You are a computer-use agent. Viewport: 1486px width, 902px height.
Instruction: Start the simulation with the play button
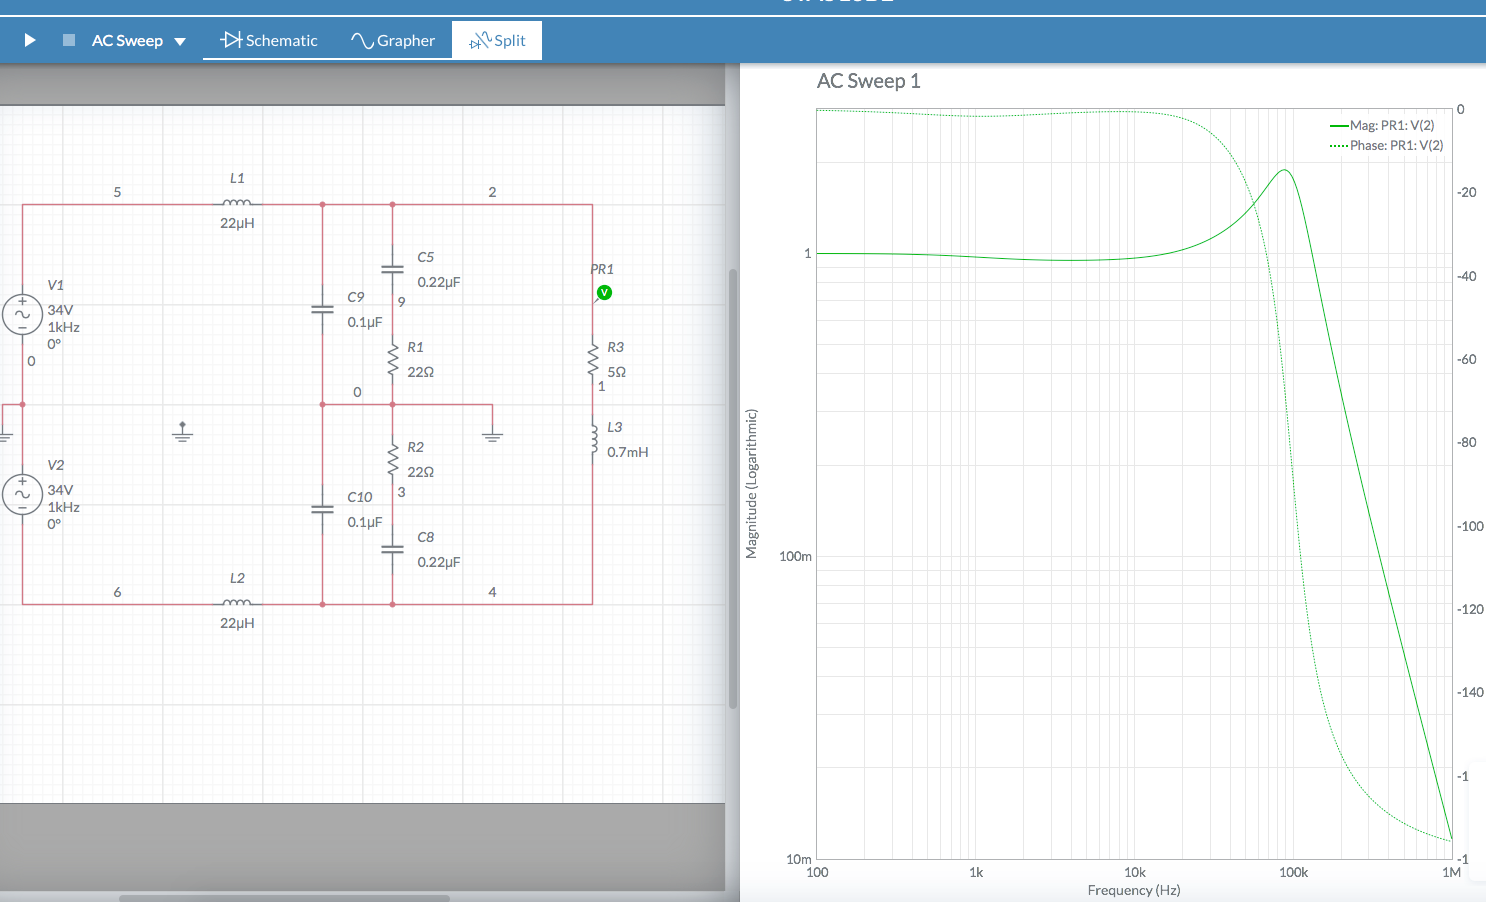[30, 40]
